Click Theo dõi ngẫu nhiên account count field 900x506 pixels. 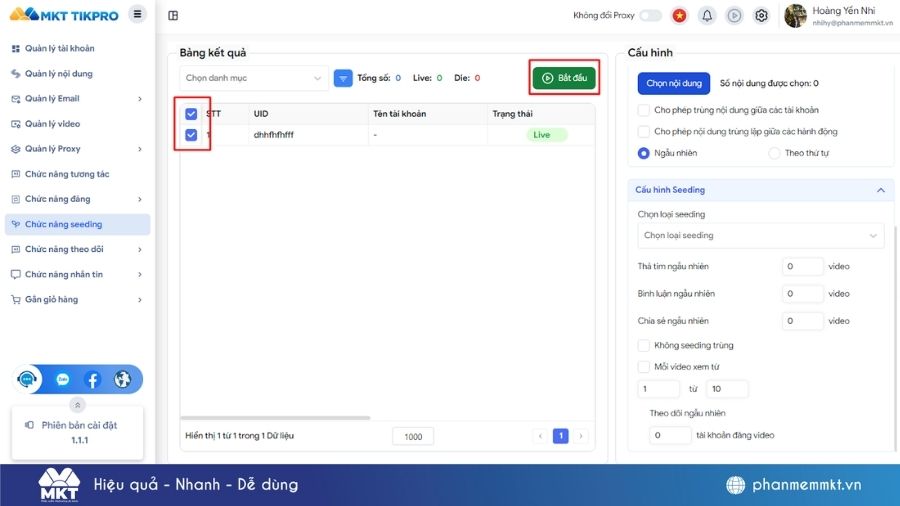coord(670,435)
